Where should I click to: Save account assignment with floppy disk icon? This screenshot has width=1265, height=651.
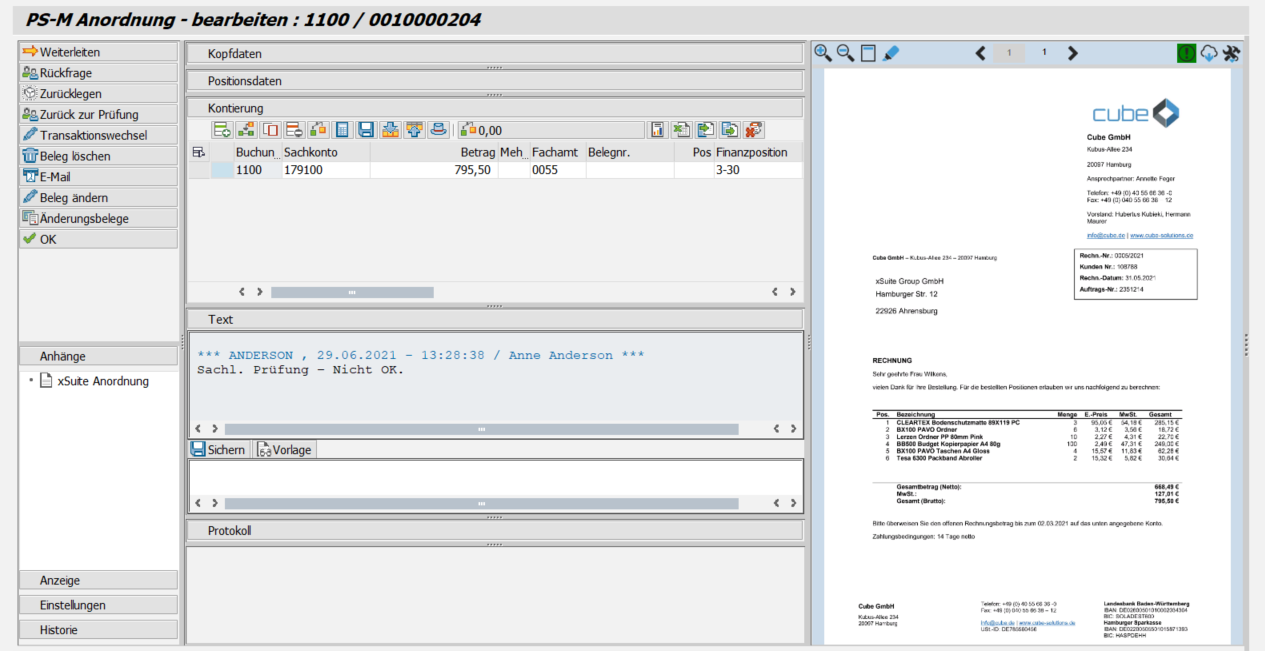[x=366, y=130]
